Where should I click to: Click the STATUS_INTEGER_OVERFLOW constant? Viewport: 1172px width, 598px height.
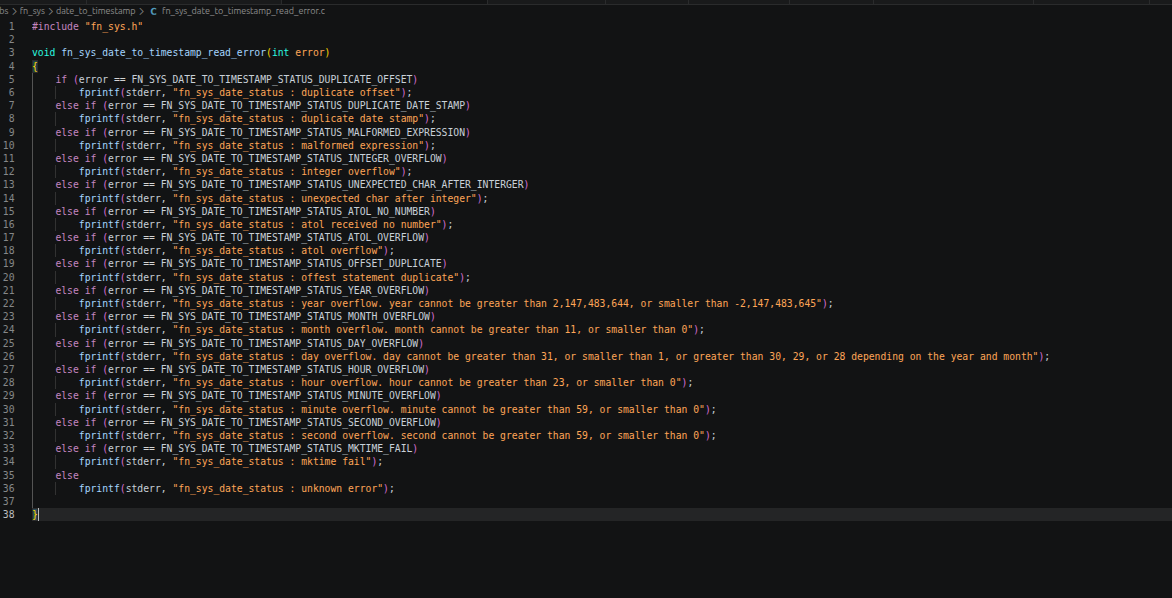click(x=300, y=158)
